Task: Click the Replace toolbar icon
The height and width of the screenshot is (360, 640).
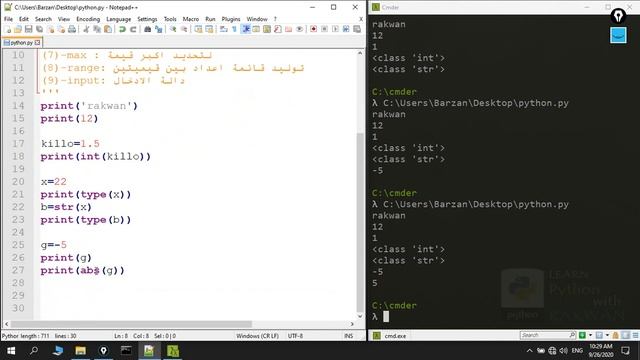Action: (x=158, y=29)
